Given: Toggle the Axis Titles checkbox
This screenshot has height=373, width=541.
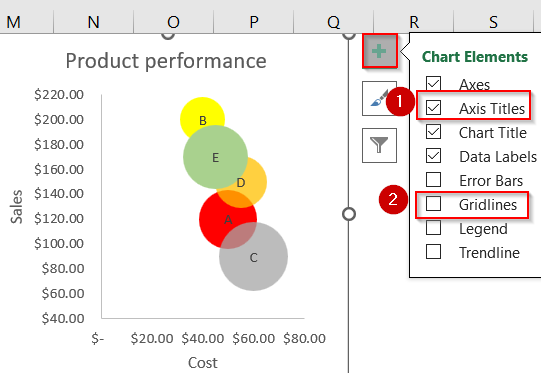Looking at the screenshot, I should (433, 108).
